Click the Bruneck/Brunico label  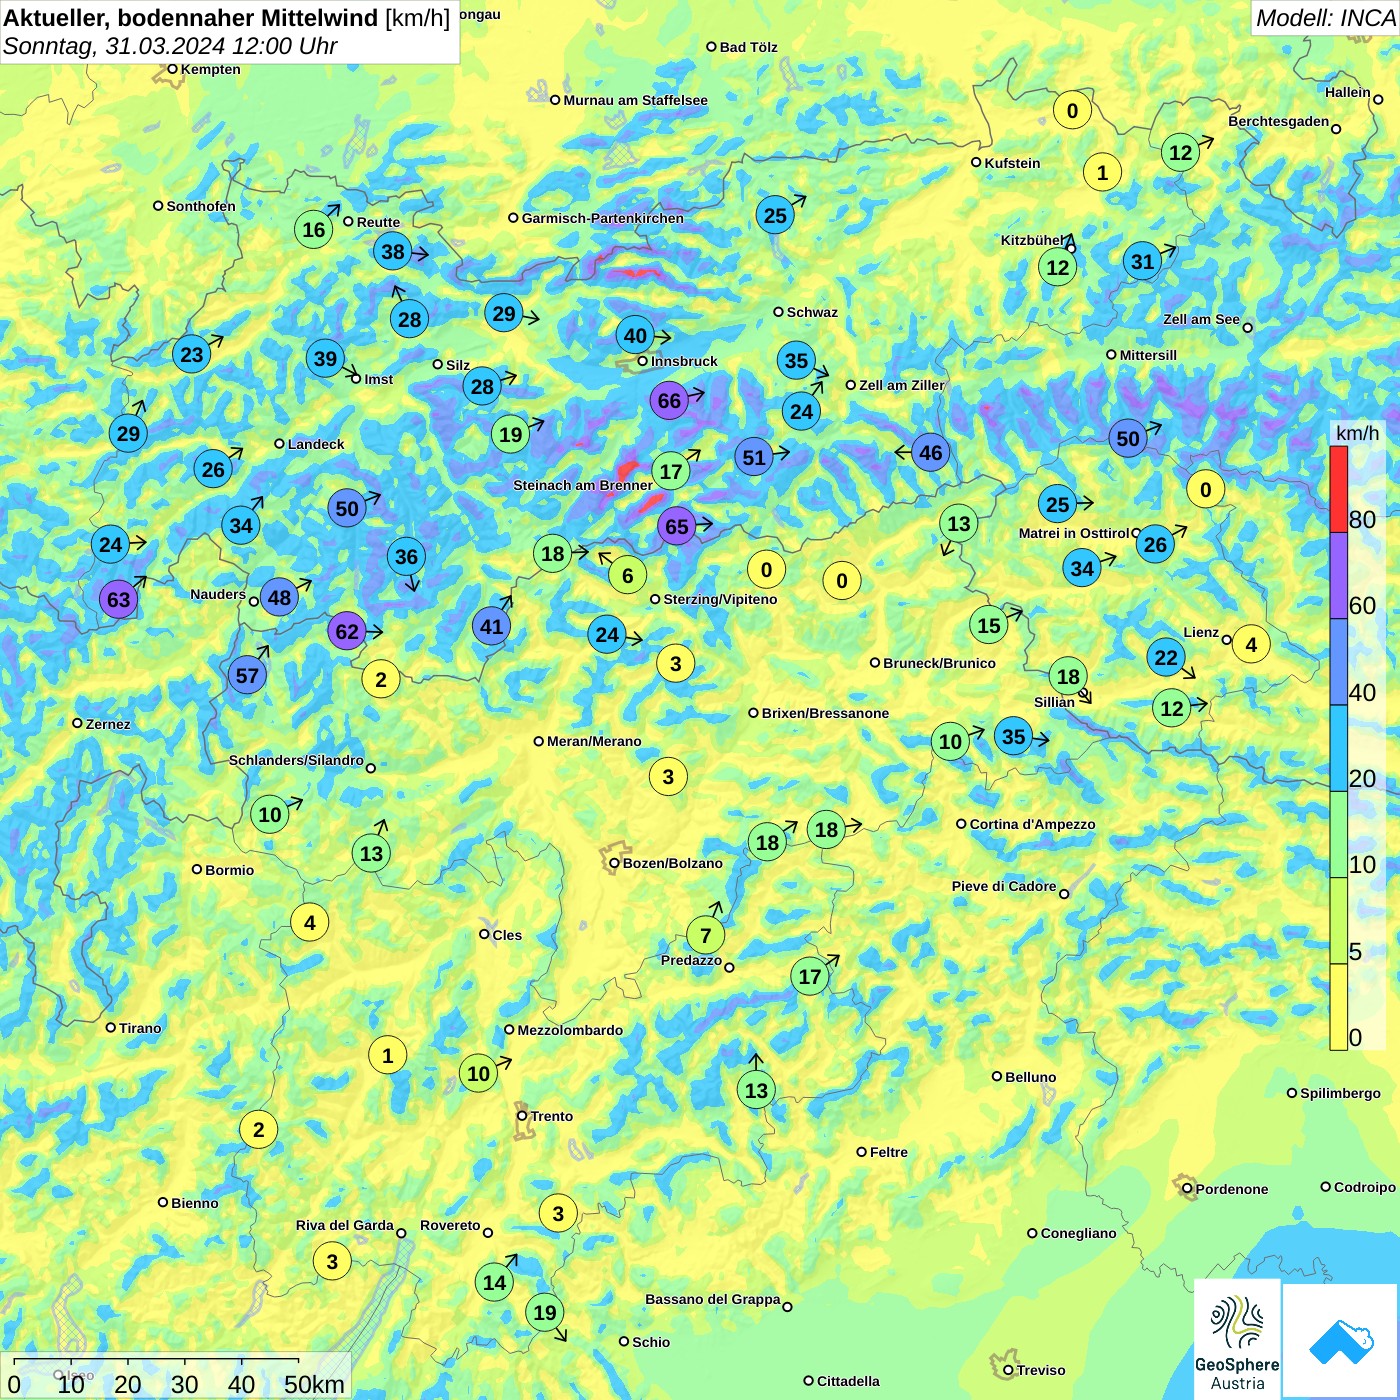[939, 662]
